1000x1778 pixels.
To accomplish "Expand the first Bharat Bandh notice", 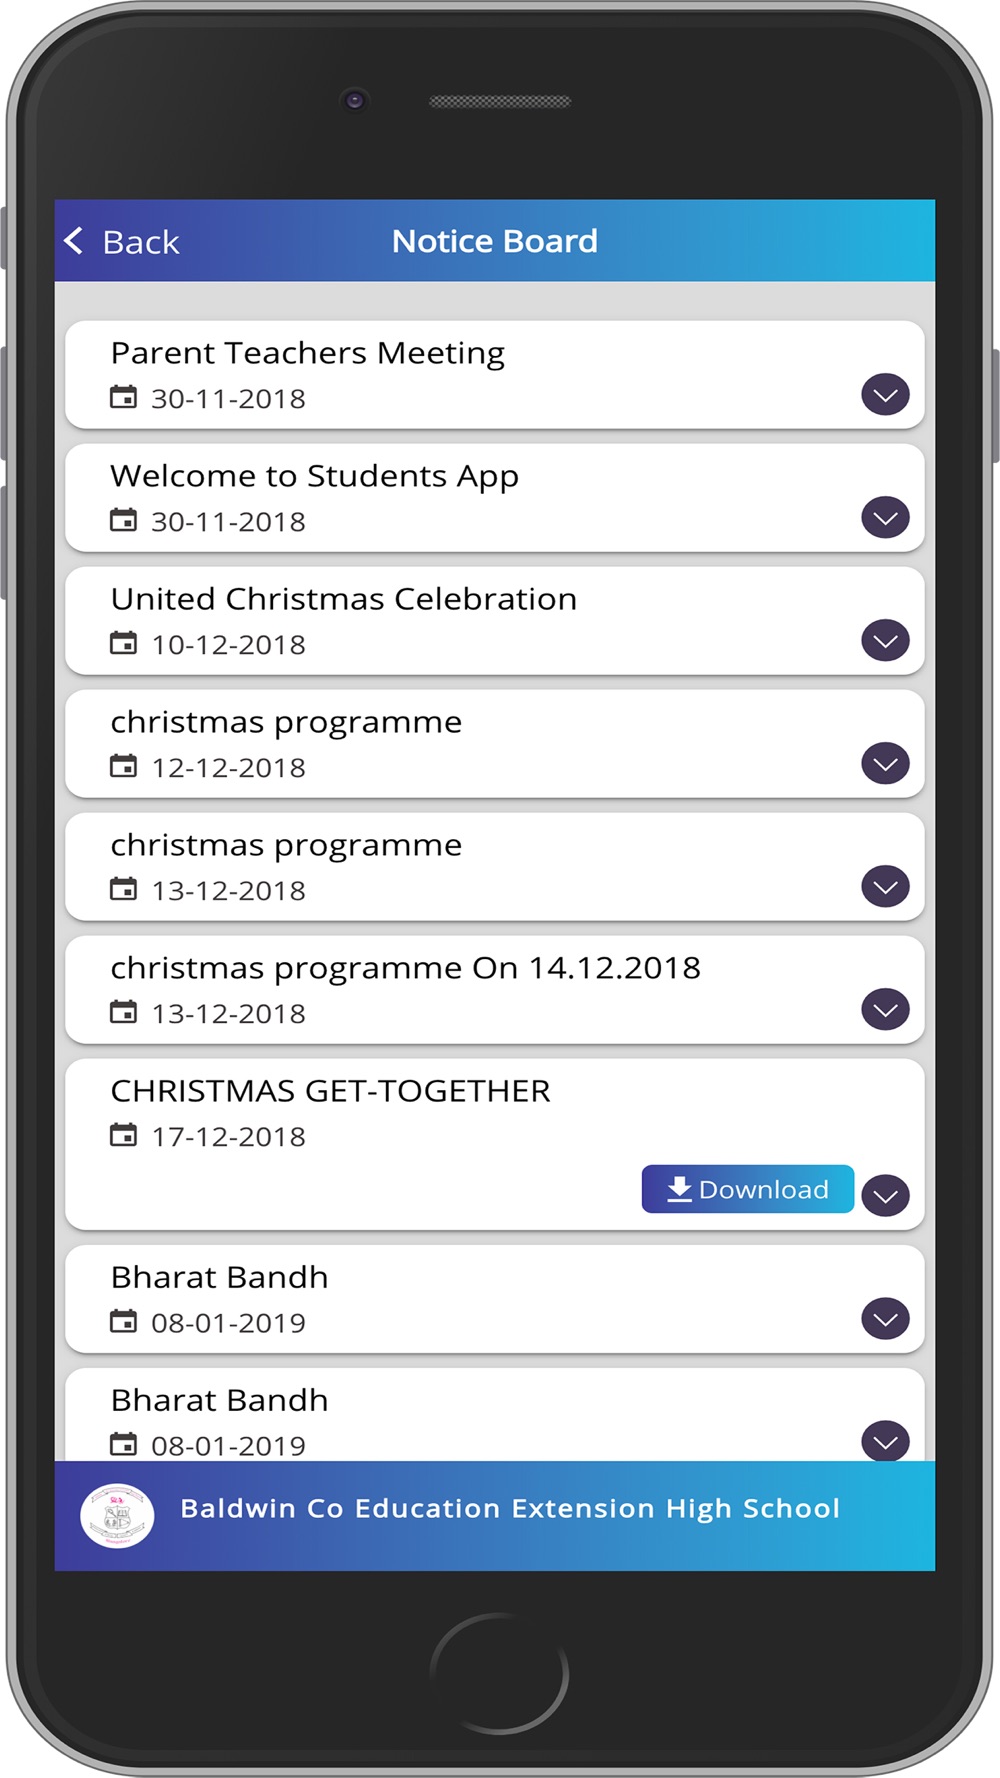I will (x=885, y=1319).
